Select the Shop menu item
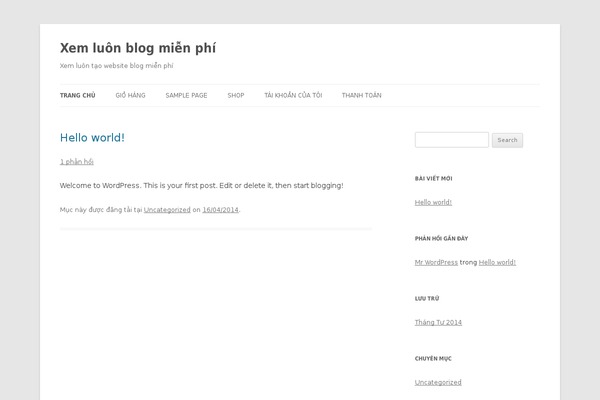600x400 pixels. click(x=236, y=95)
